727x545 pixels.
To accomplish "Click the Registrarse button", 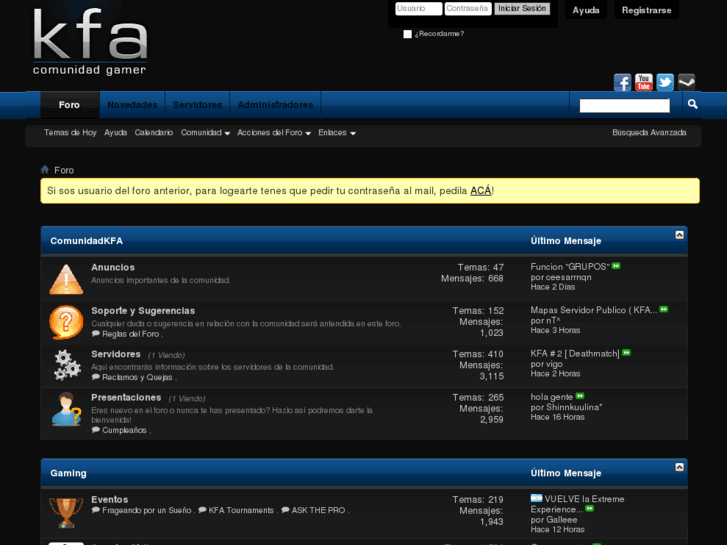I will [646, 10].
